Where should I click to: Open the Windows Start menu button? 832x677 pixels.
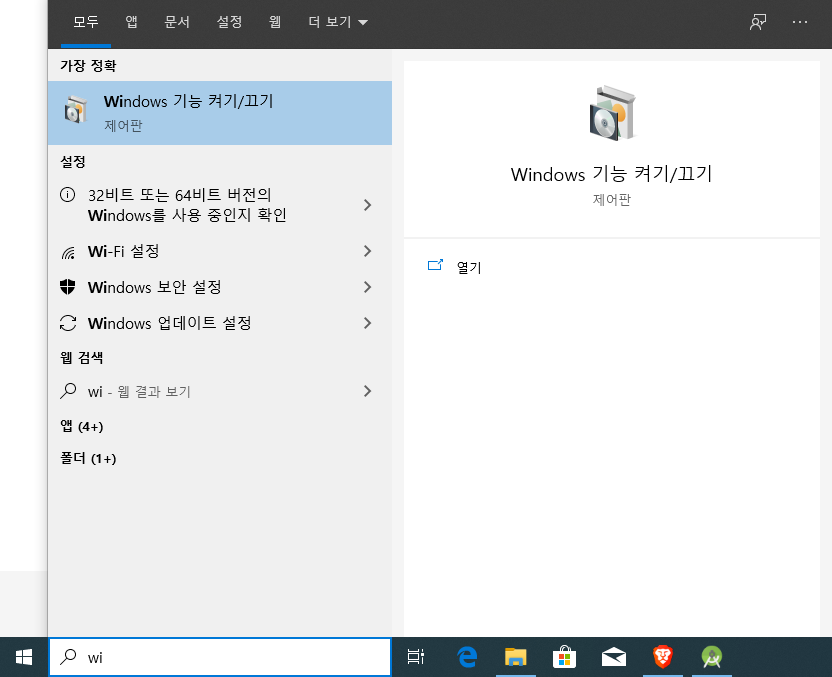coord(24,657)
